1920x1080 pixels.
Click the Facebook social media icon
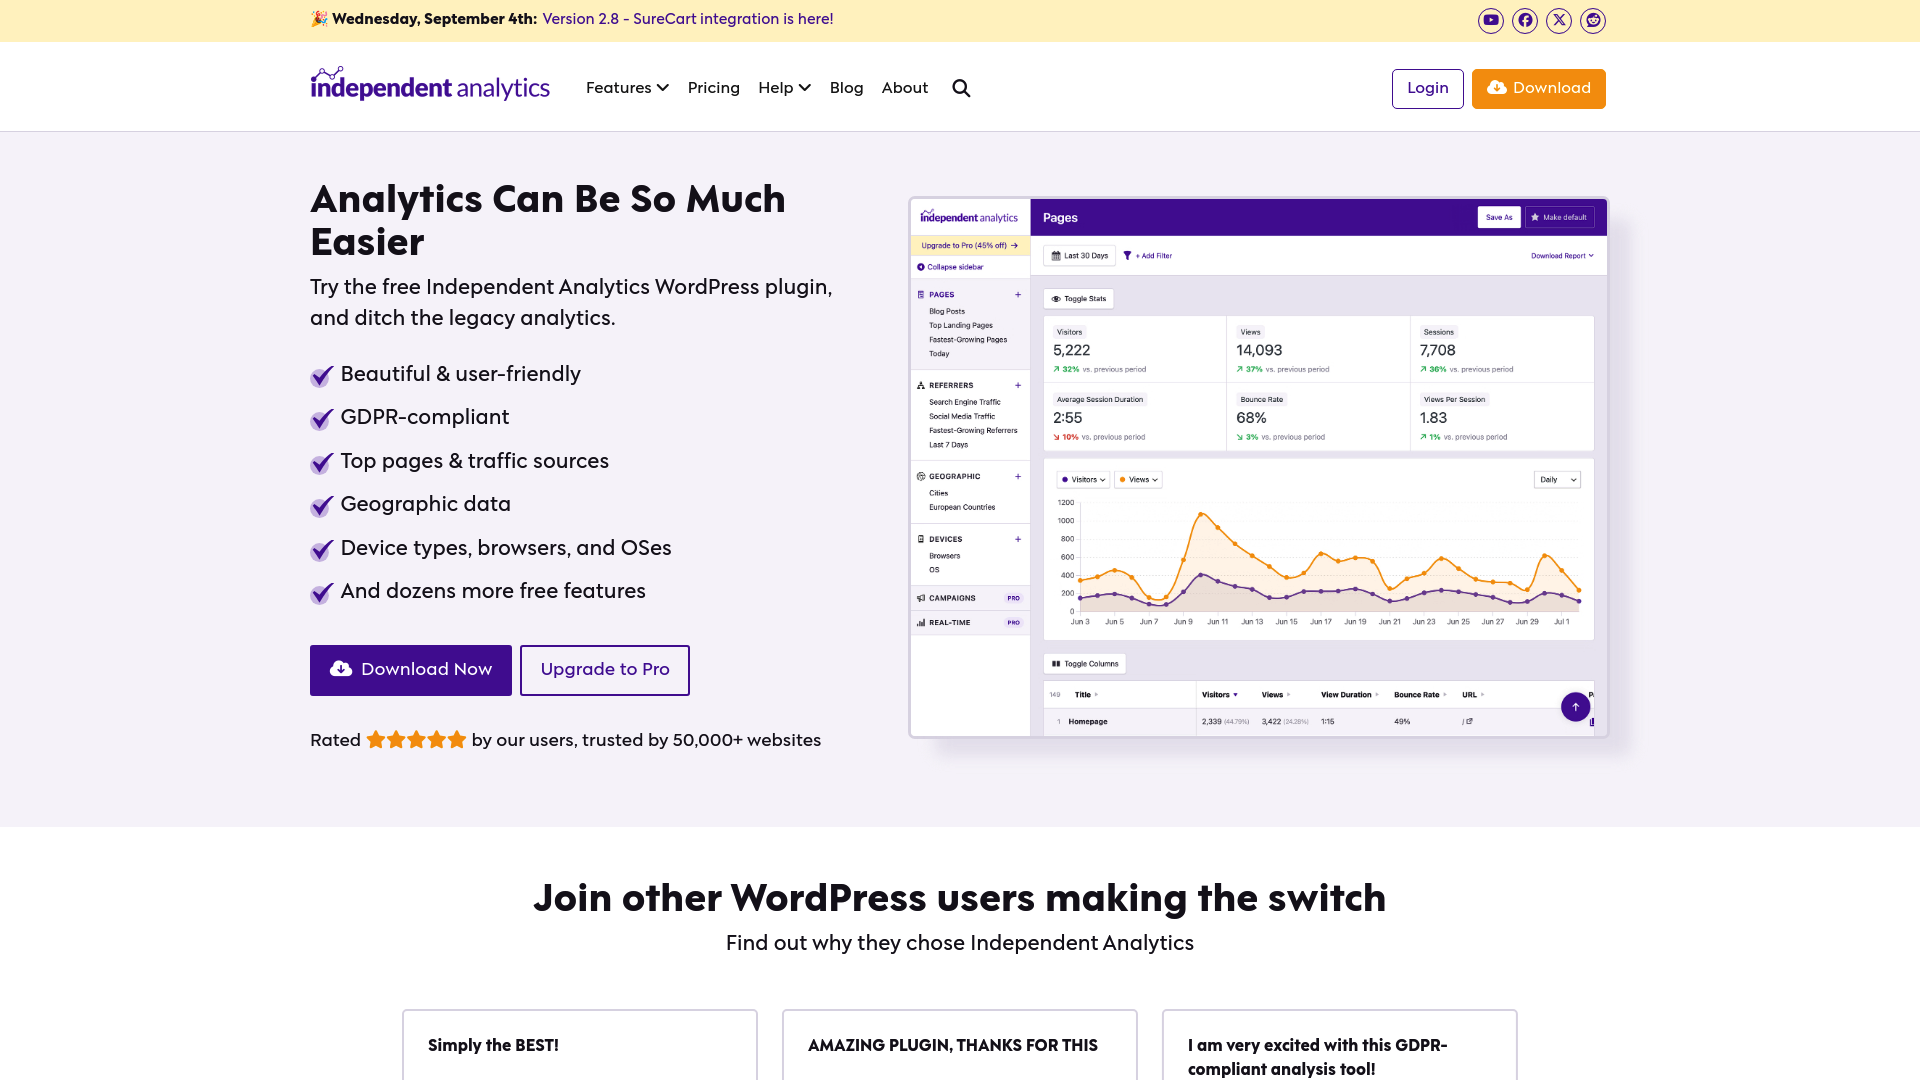(x=1524, y=20)
